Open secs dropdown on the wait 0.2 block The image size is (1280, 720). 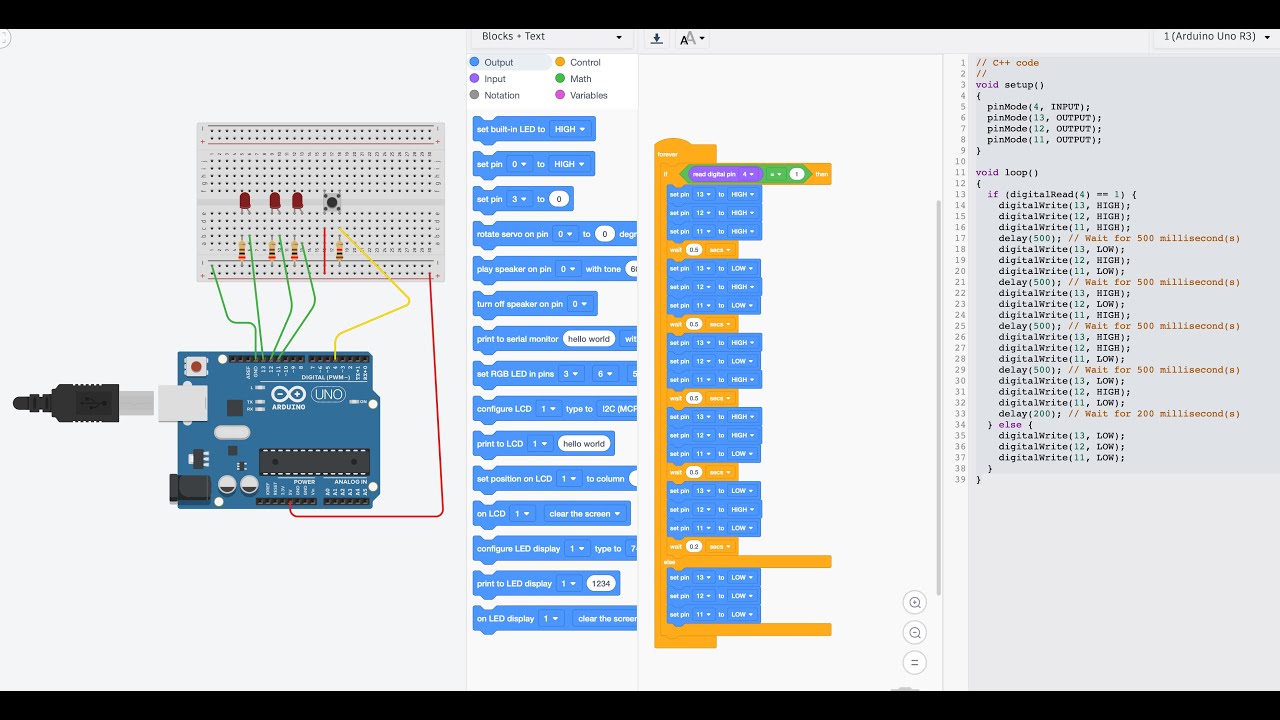pyautogui.click(x=720, y=547)
